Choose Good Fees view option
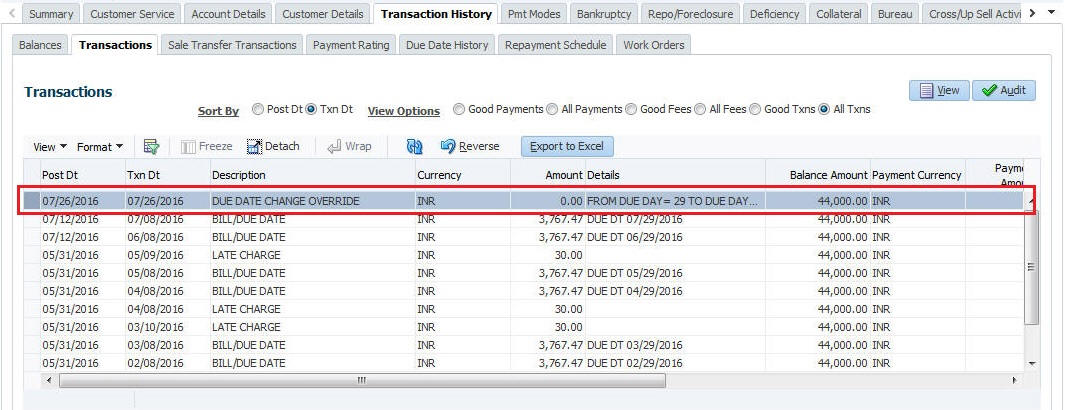1065x410 pixels. pos(631,109)
